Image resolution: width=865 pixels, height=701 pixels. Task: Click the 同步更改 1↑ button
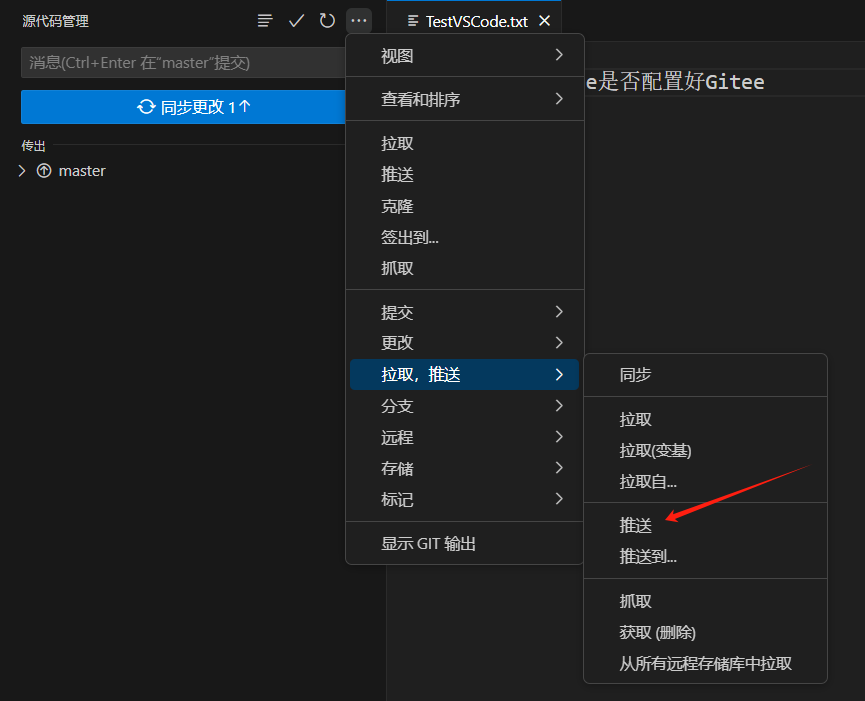tap(182, 107)
